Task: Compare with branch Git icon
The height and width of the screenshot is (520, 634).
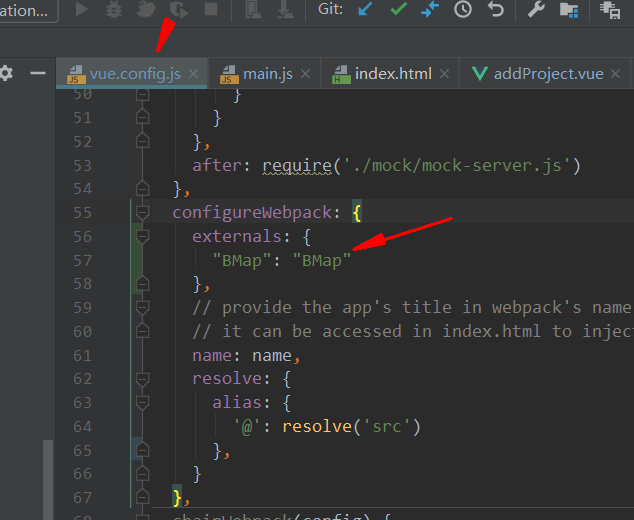Action: click(430, 9)
